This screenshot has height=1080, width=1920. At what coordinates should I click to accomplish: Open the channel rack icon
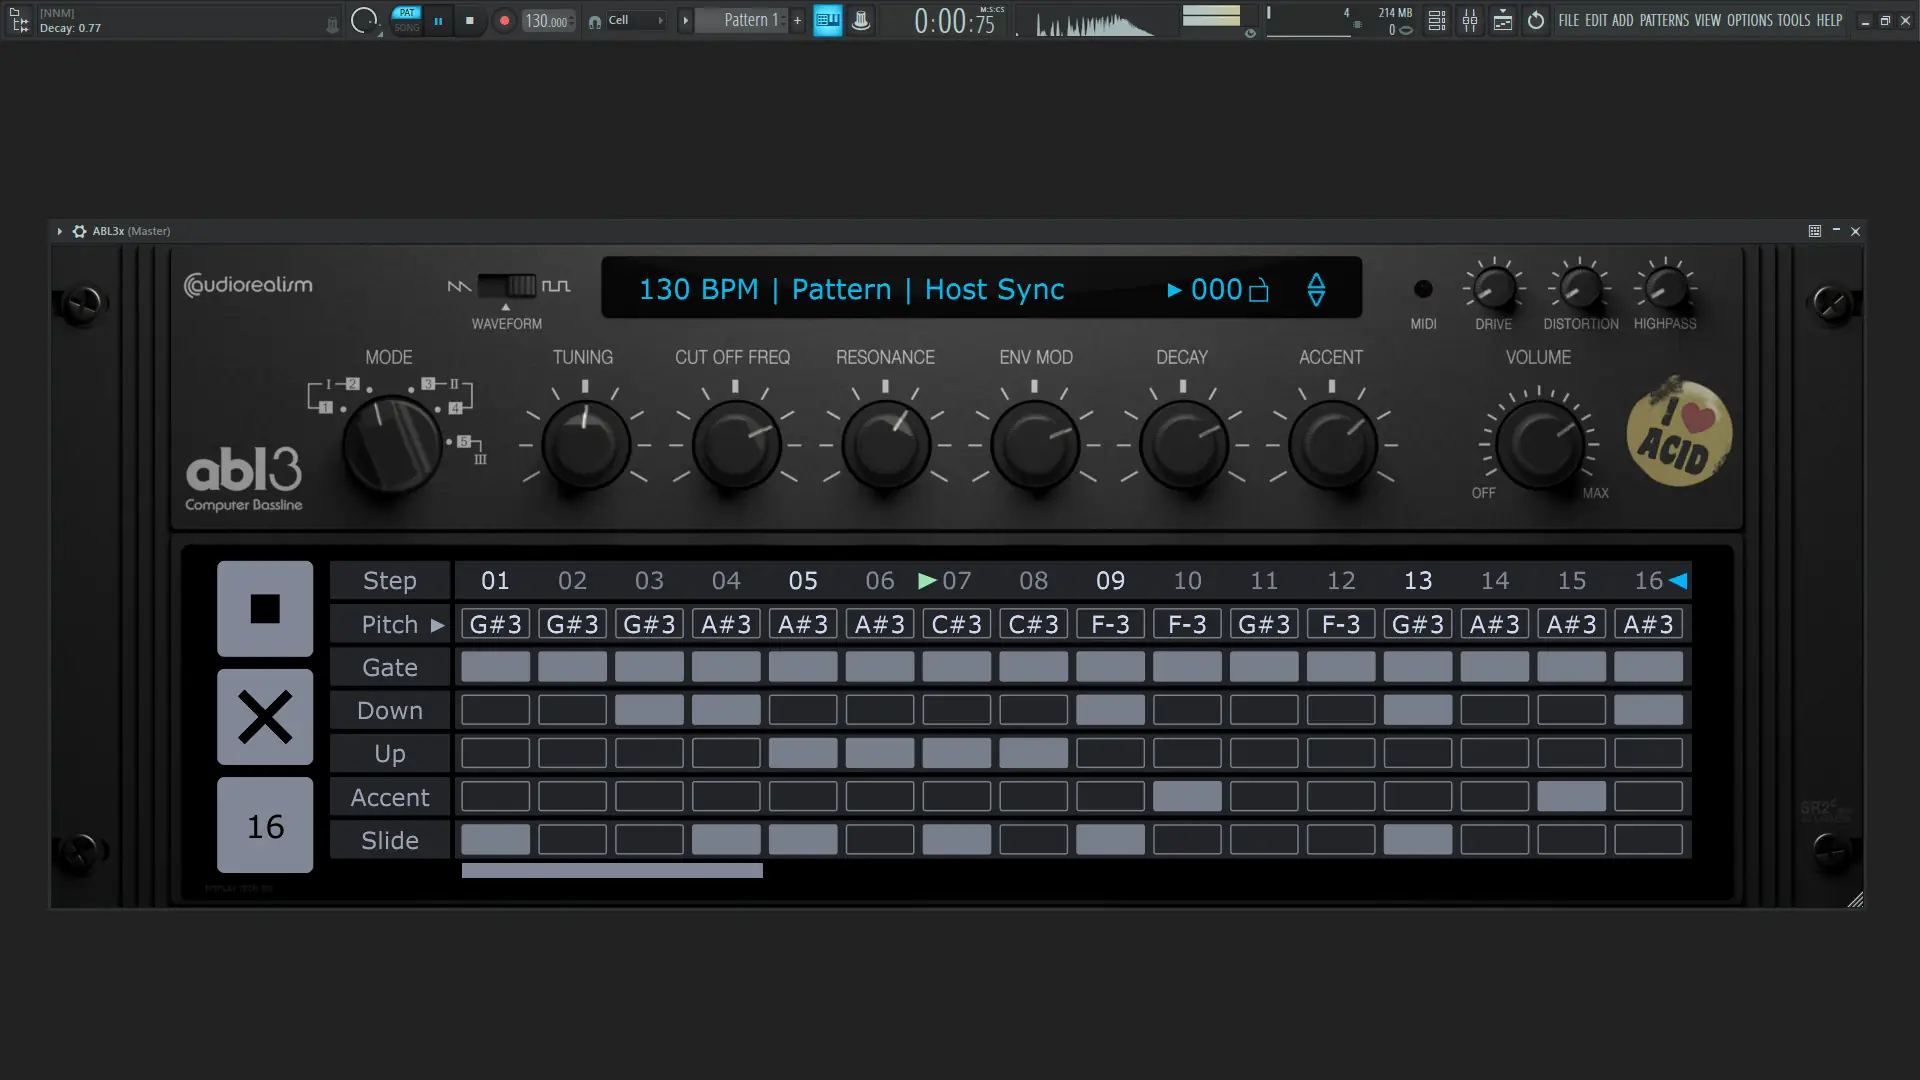[1437, 21]
